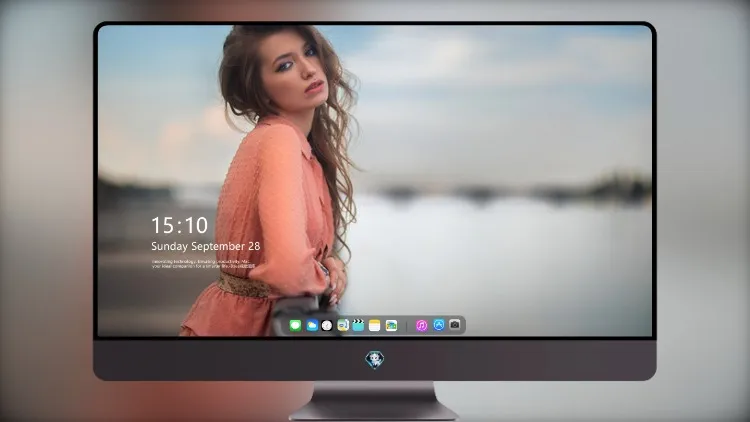Launch the pink iTunes music app
Viewport: 750px width, 422px height.
[x=421, y=325]
